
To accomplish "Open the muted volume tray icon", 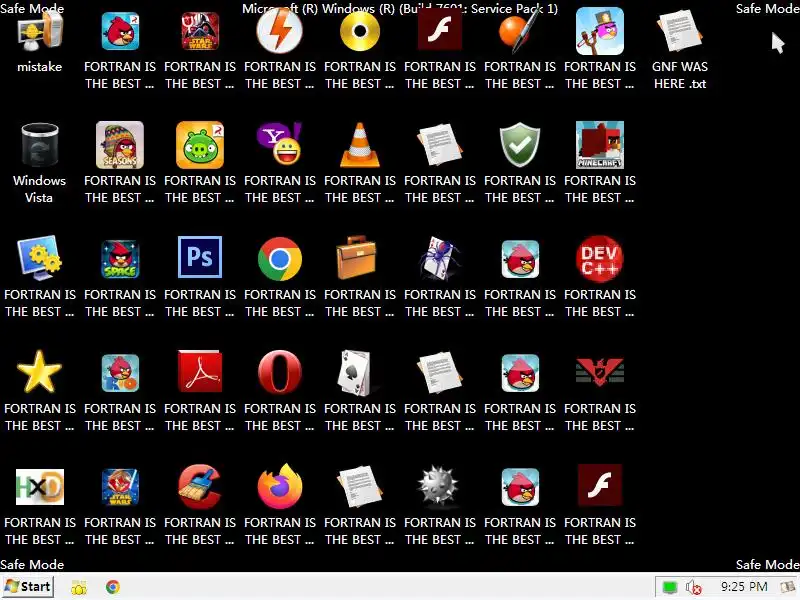I will coord(694,588).
